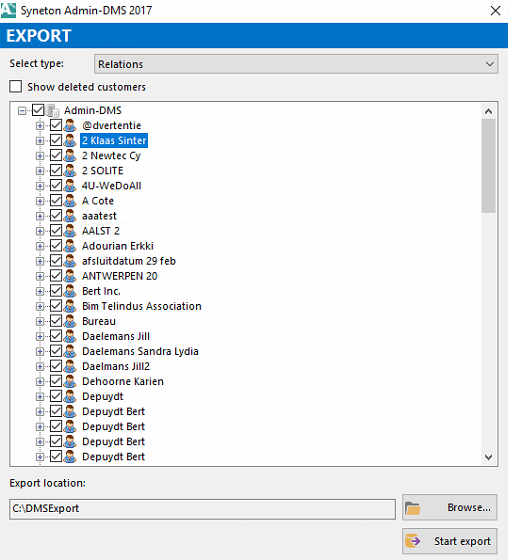
Task: Select the Daelemans Sandra Lydia row
Action: point(140,351)
